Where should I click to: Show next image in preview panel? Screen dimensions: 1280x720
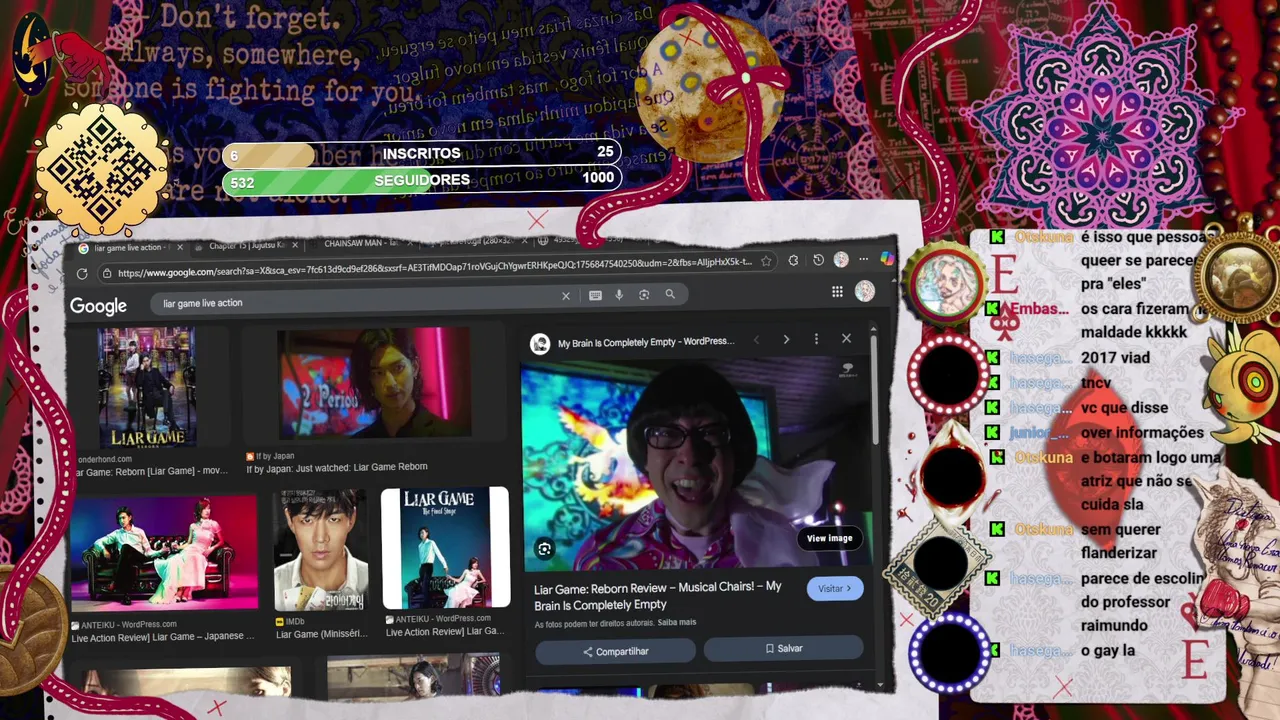(x=786, y=340)
